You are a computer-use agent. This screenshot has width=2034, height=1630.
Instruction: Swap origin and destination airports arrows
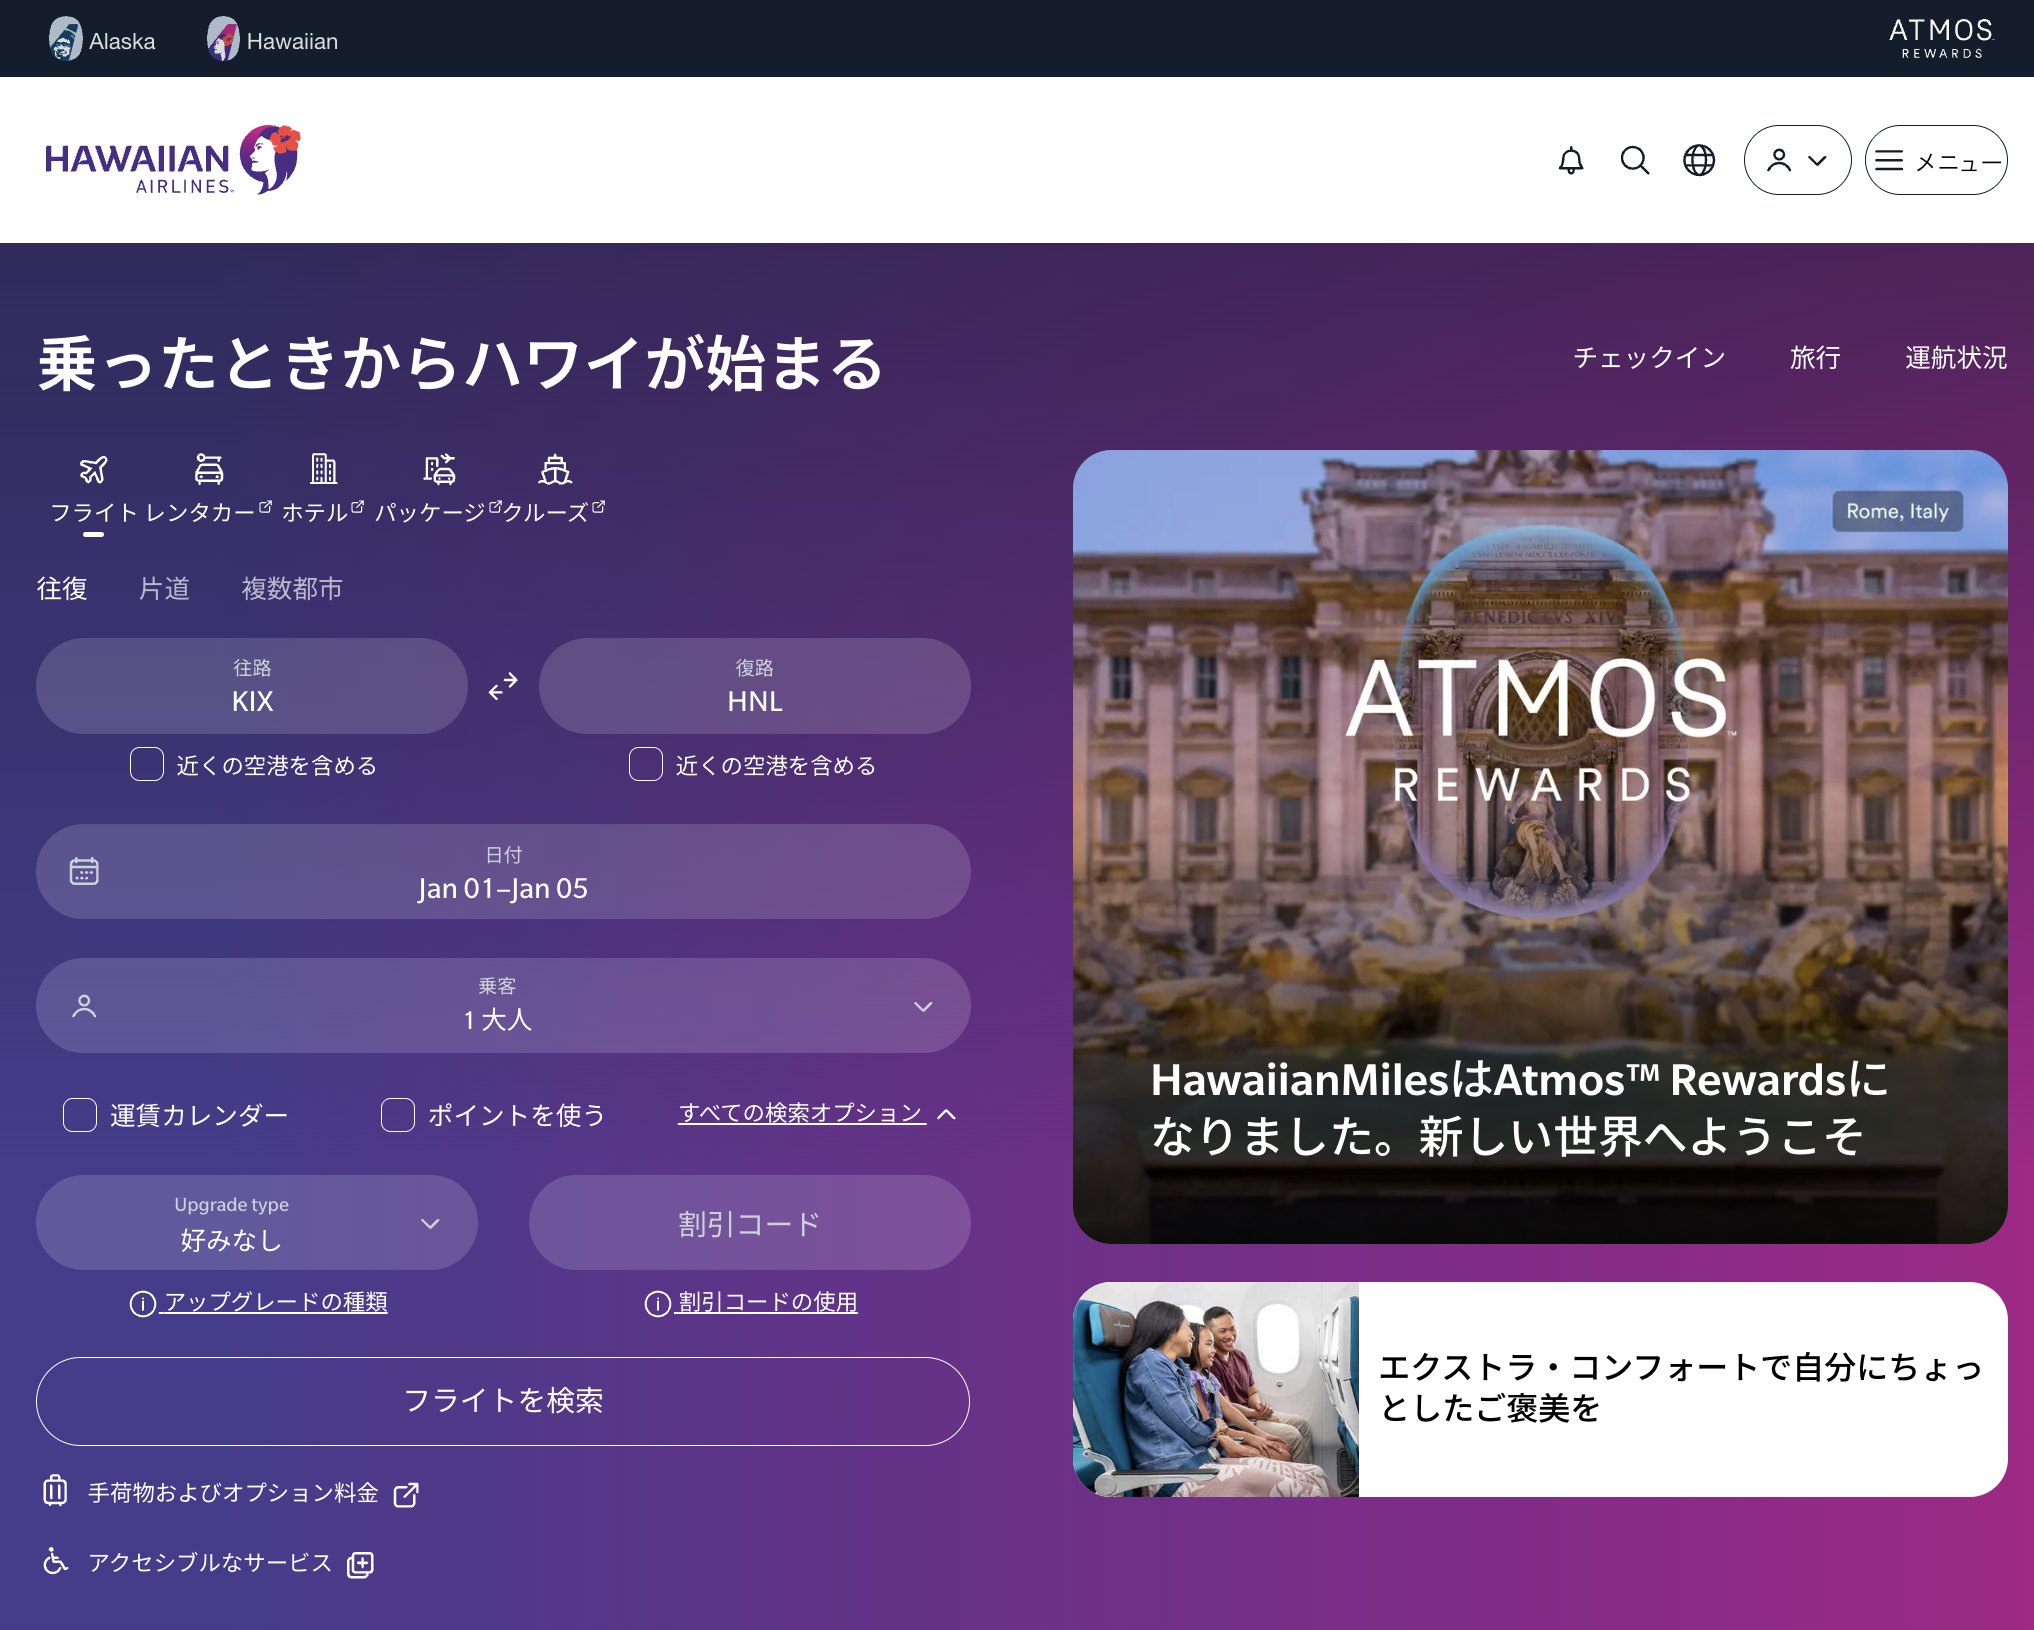503,687
